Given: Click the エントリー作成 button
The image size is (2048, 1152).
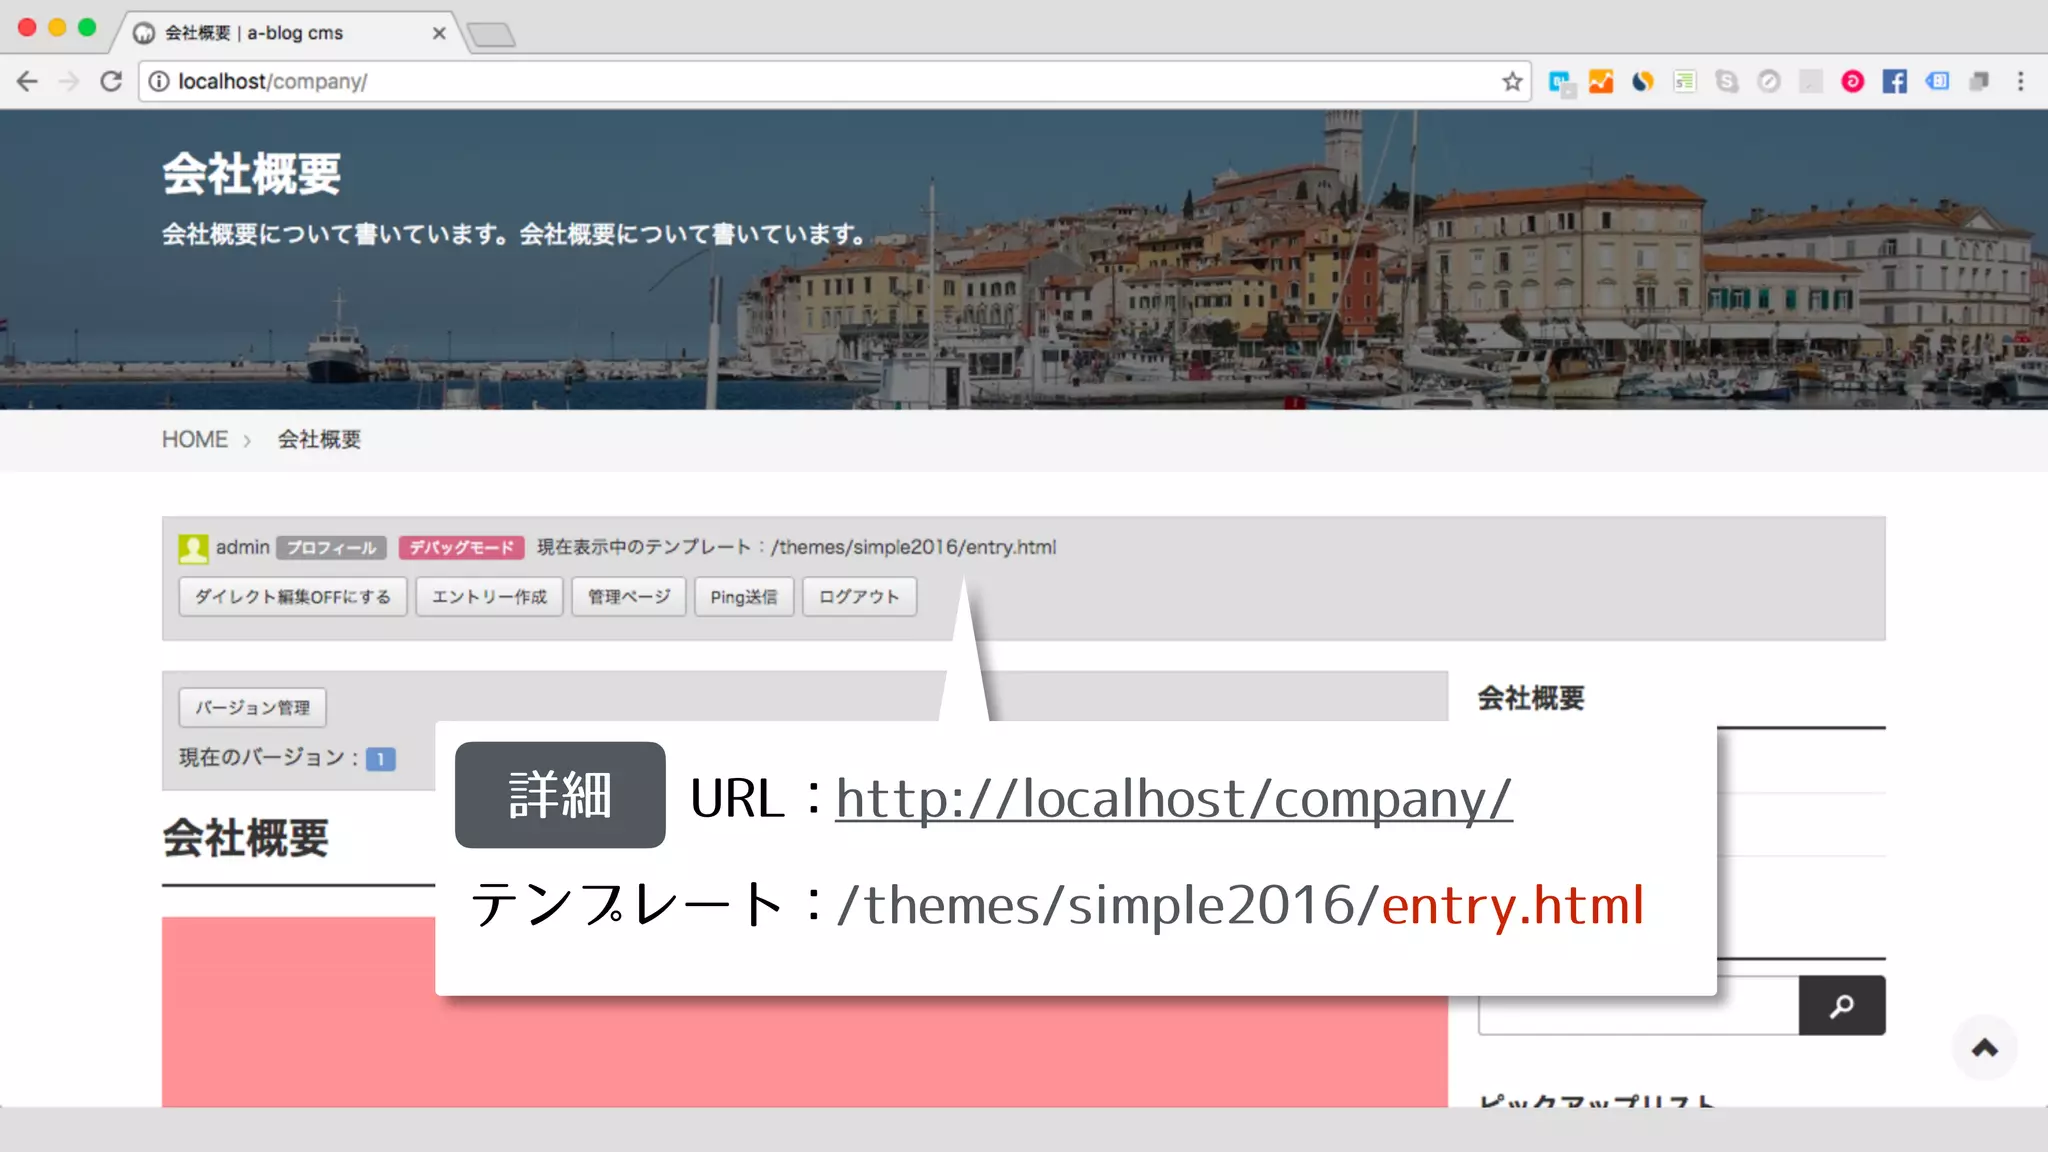Looking at the screenshot, I should [x=489, y=597].
